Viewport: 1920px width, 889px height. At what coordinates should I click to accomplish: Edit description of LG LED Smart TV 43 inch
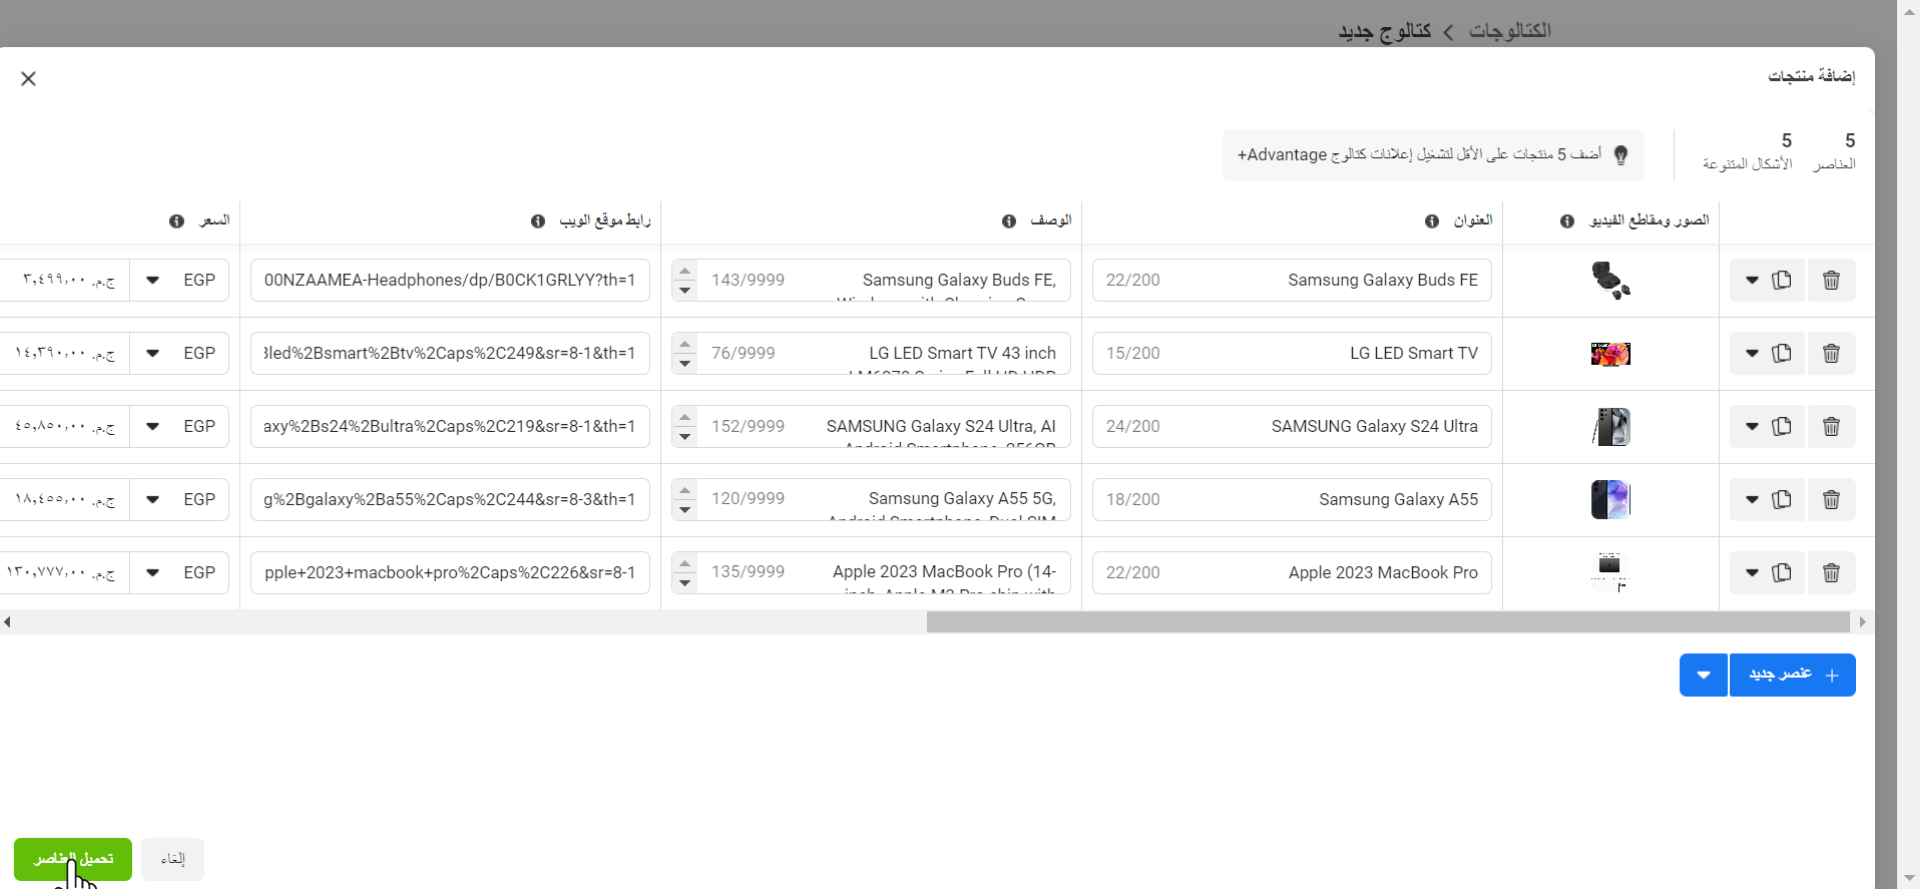[x=871, y=353]
